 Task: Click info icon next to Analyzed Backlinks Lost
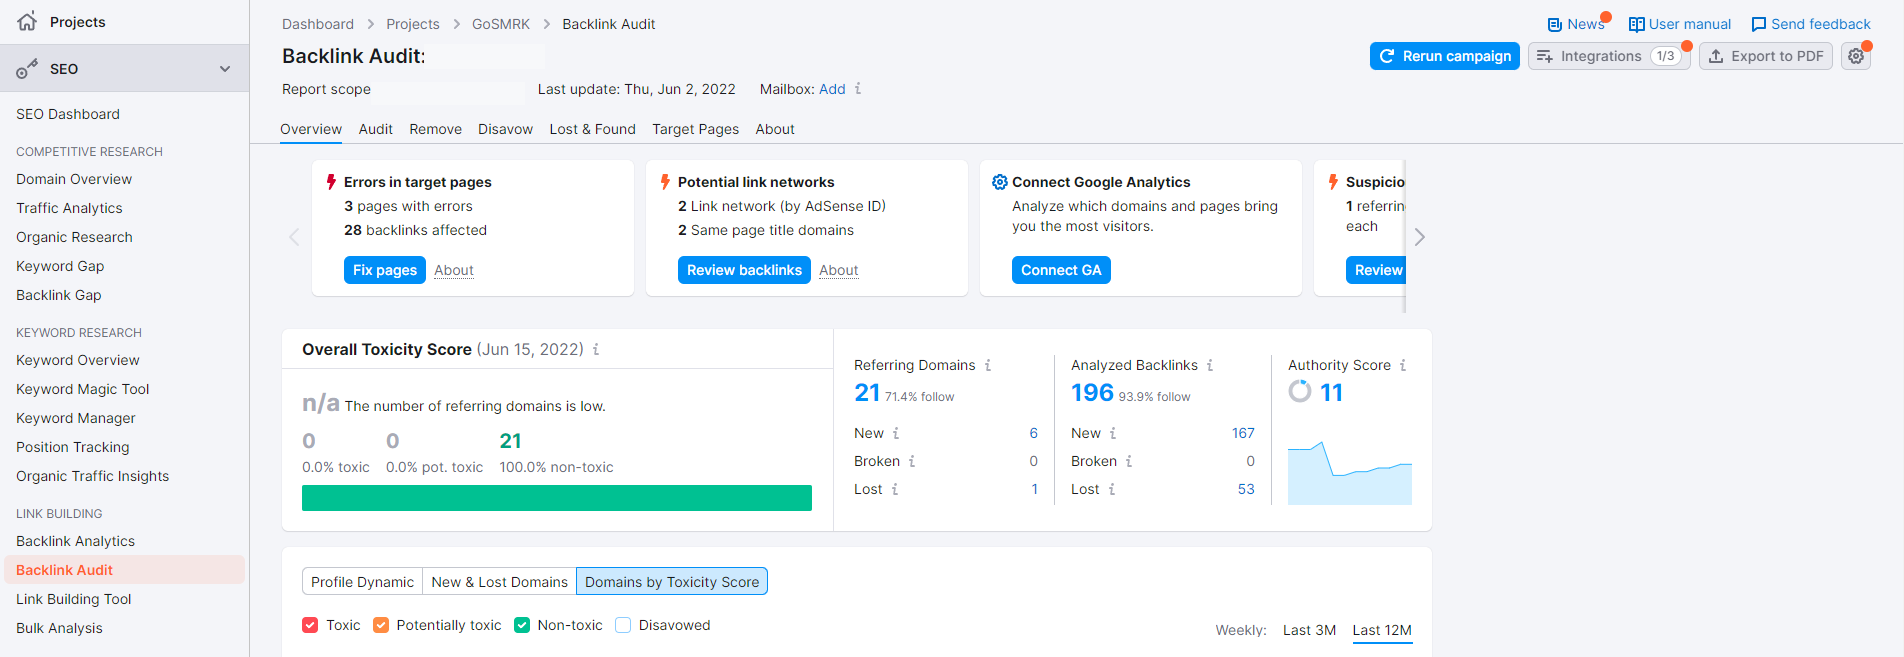coord(1112,489)
